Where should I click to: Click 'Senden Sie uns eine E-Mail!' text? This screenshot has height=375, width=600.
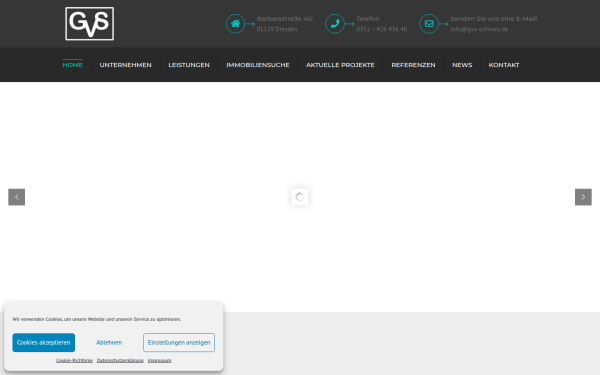494,19
